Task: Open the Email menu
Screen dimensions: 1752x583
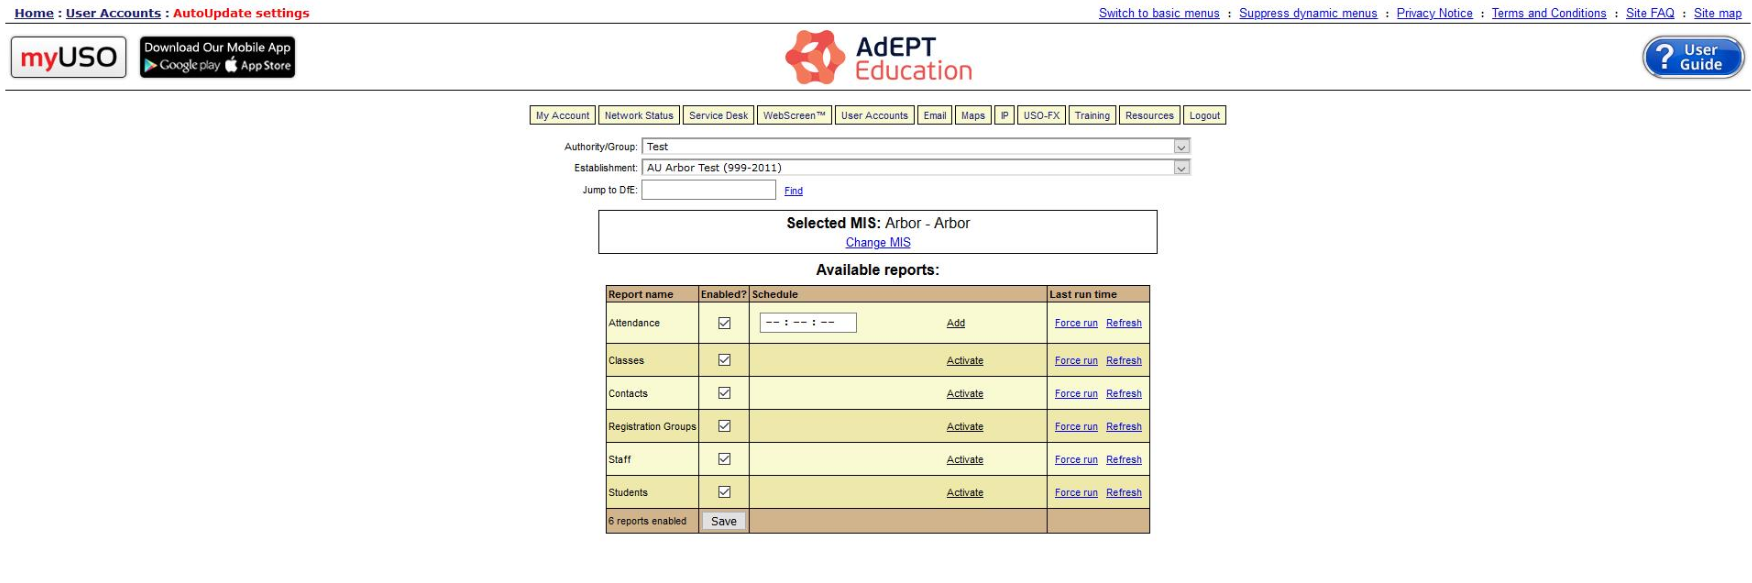Action: click(935, 115)
